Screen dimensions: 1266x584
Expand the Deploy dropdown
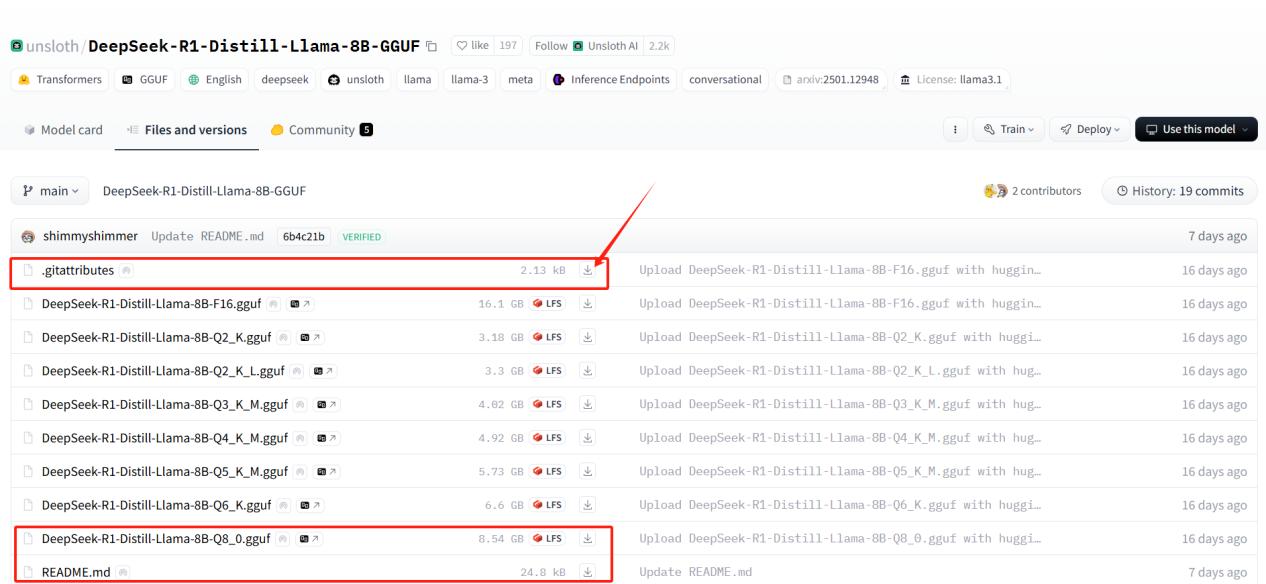click(x=1089, y=129)
